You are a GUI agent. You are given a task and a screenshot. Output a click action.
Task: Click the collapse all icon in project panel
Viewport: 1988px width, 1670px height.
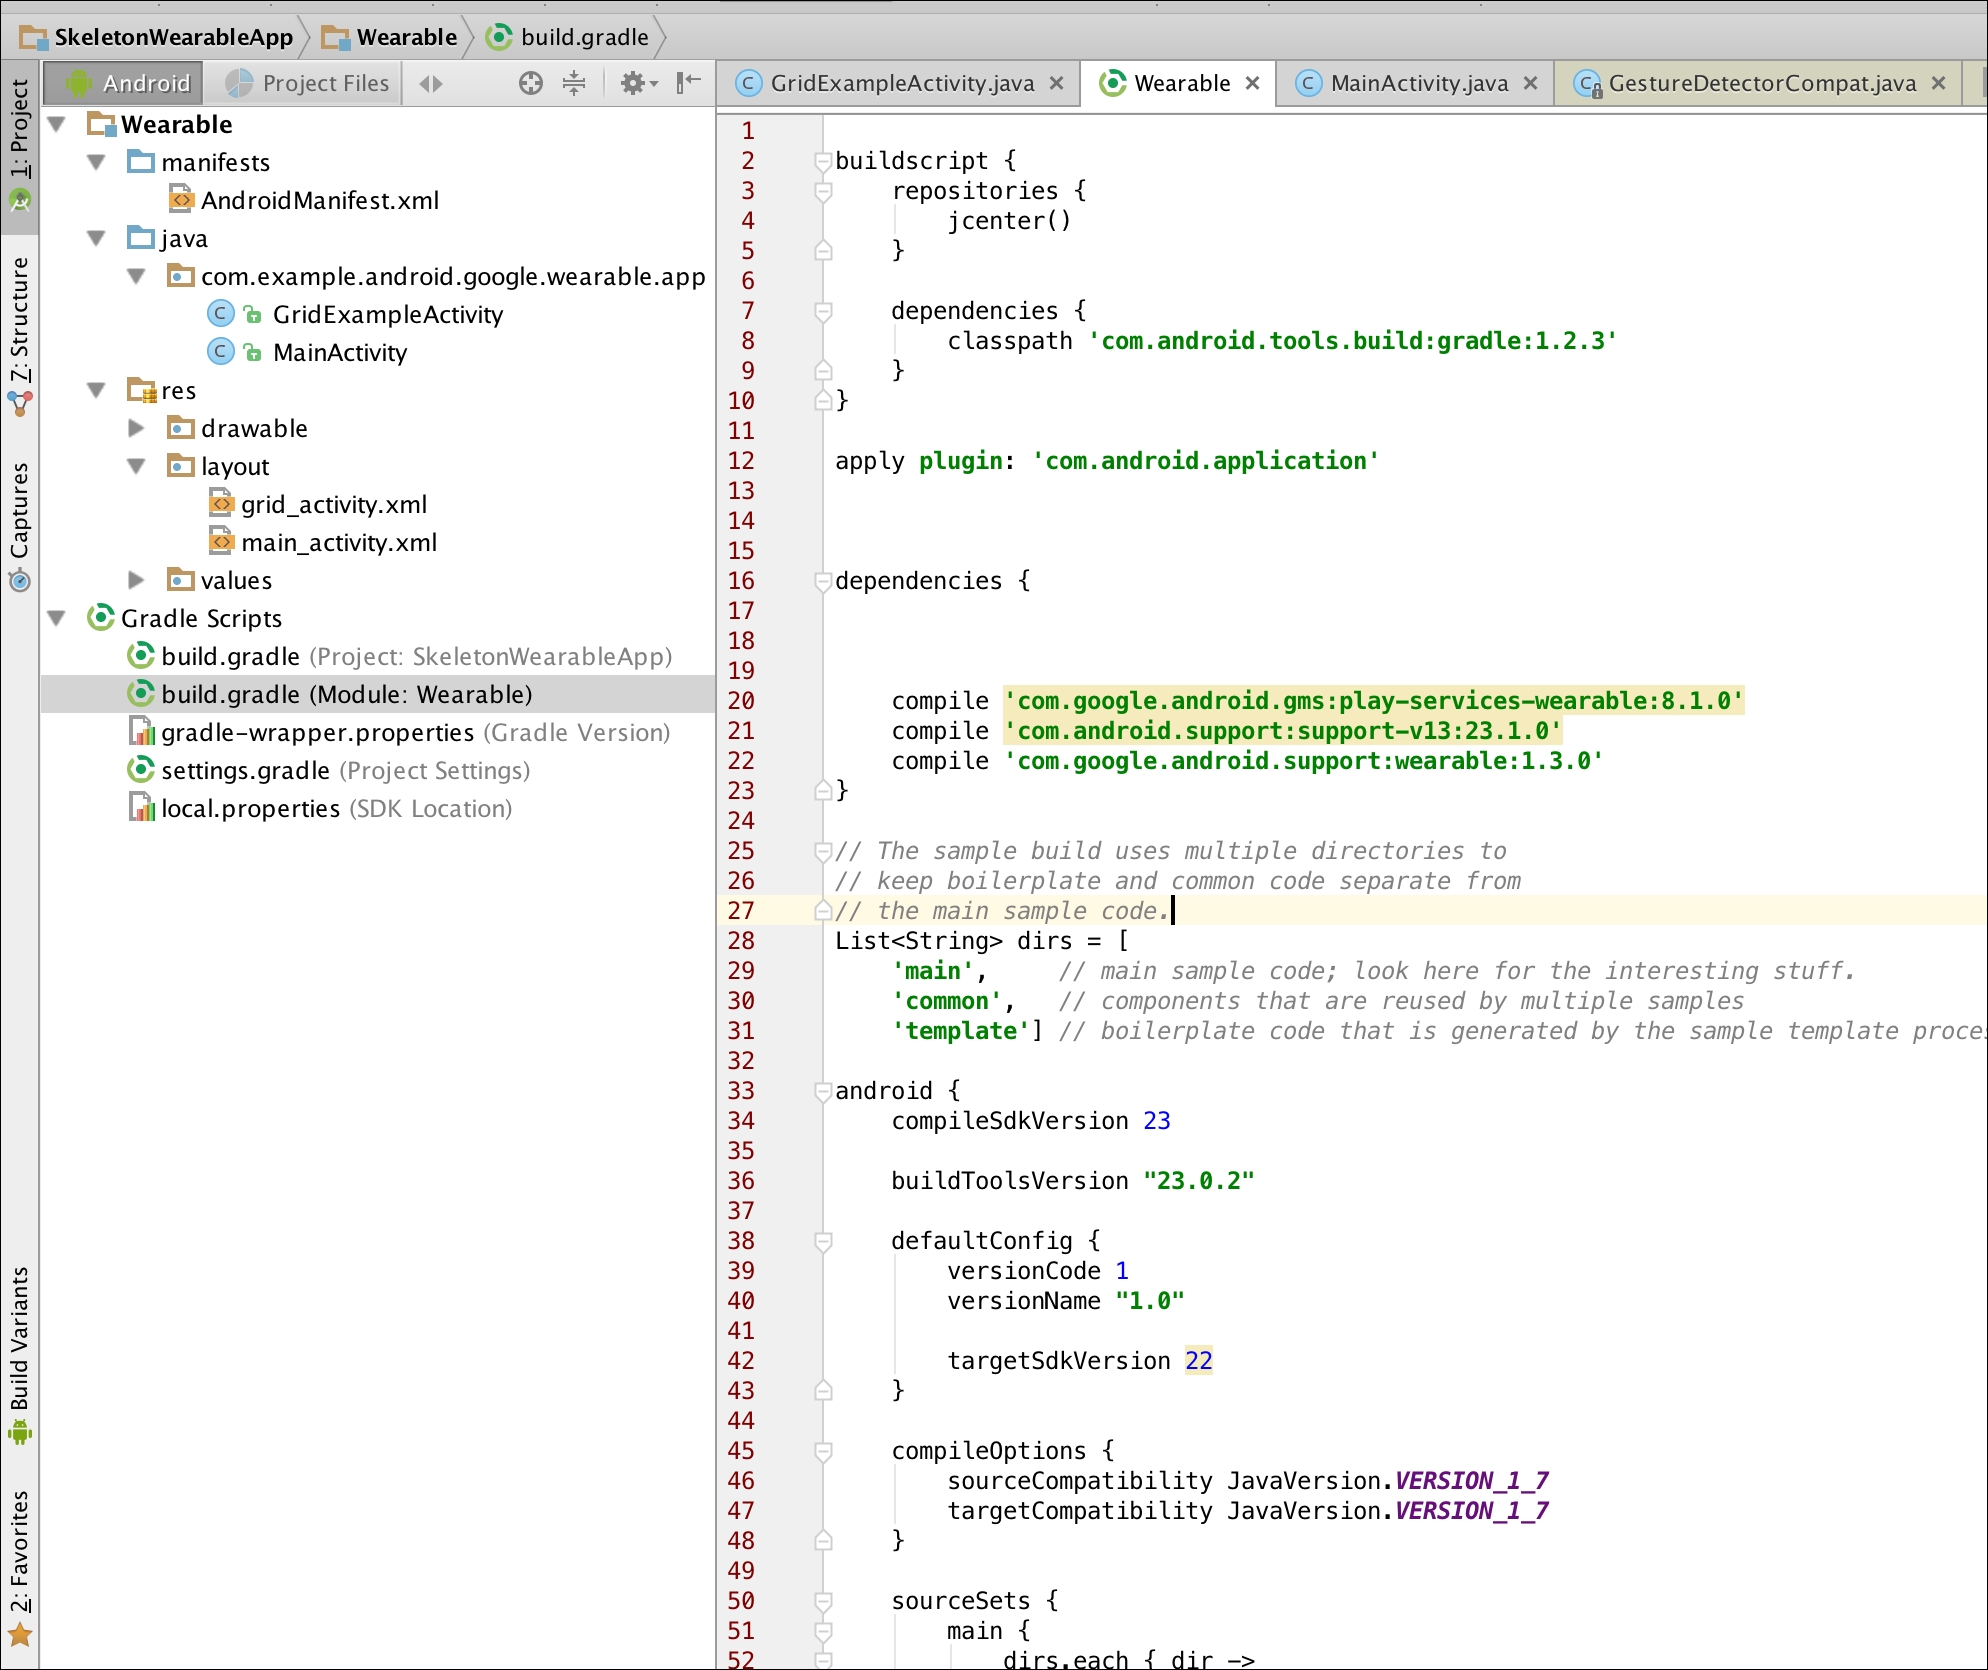click(x=574, y=83)
